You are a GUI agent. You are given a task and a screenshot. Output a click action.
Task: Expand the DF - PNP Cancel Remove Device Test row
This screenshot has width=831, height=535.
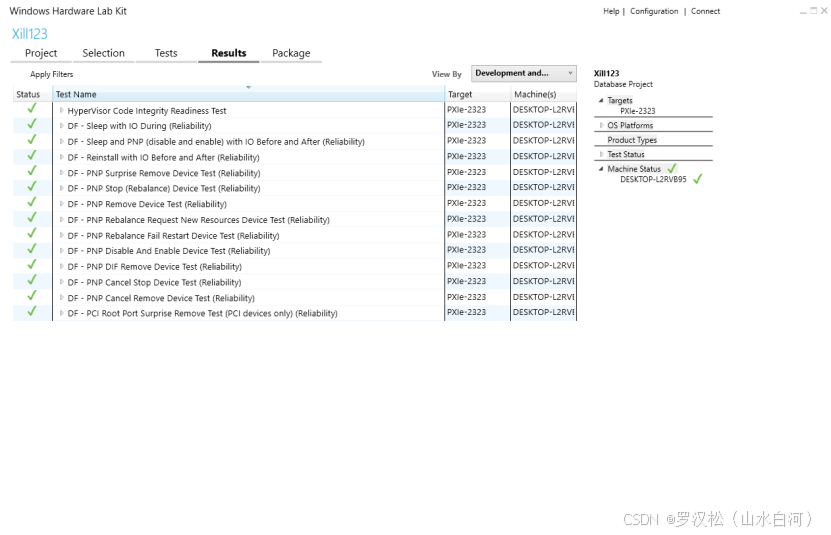coord(61,297)
